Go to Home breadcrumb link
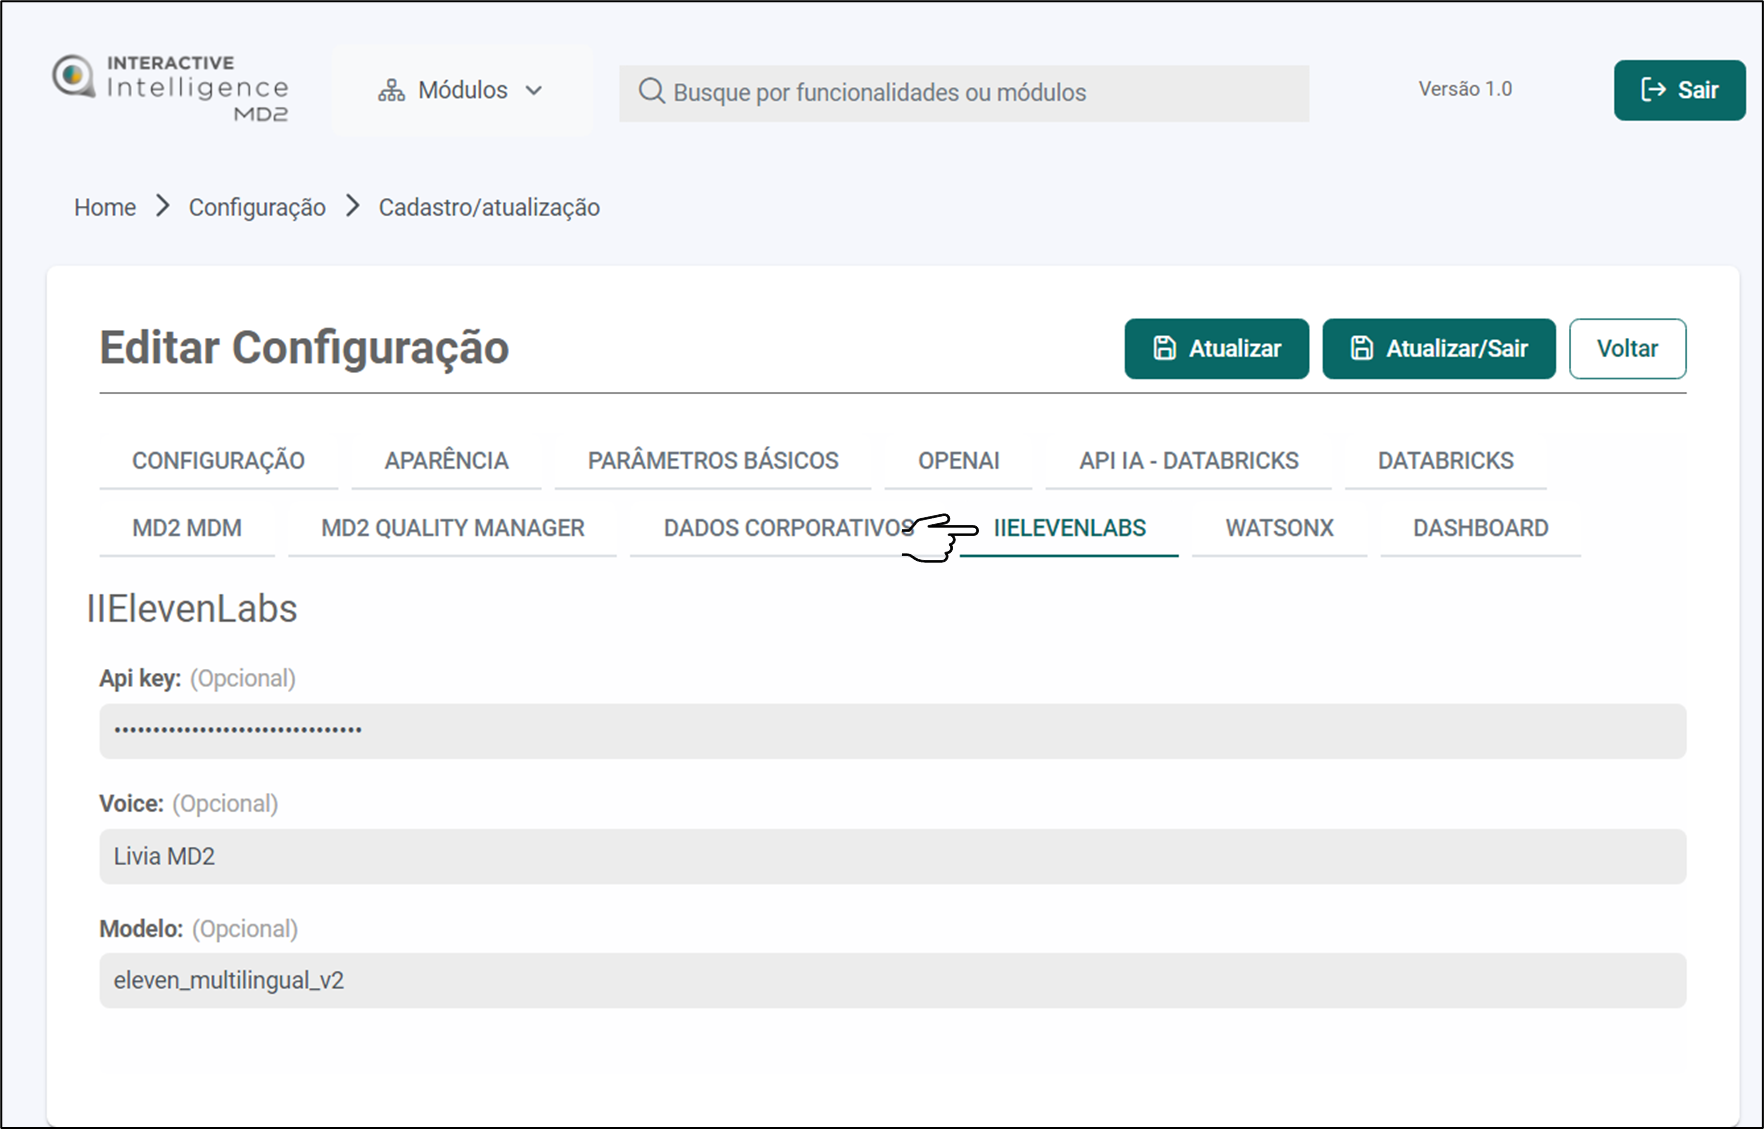 coord(105,207)
